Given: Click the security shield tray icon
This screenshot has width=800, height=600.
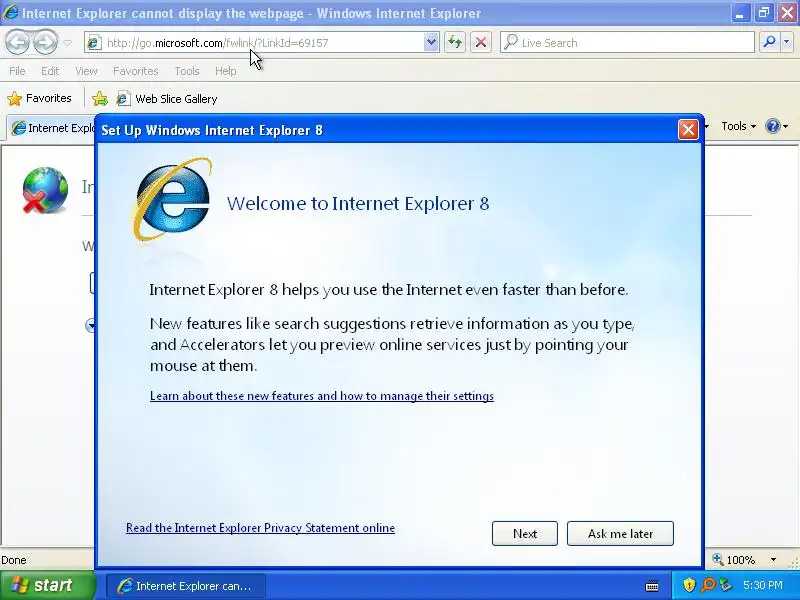Looking at the screenshot, I should [690, 585].
